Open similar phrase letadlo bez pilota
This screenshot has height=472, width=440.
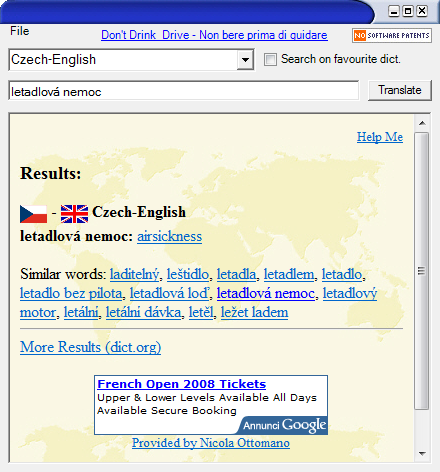pyautogui.click(x=71, y=293)
